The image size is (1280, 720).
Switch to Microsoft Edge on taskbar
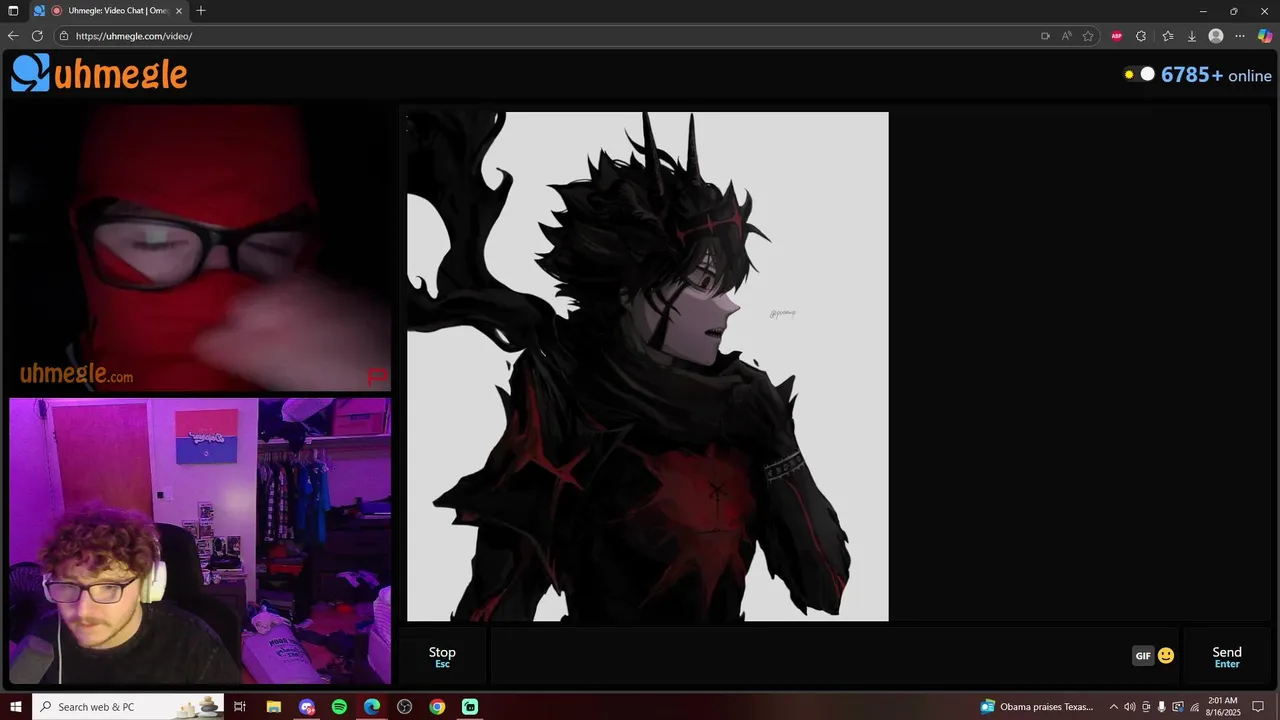coord(372,707)
